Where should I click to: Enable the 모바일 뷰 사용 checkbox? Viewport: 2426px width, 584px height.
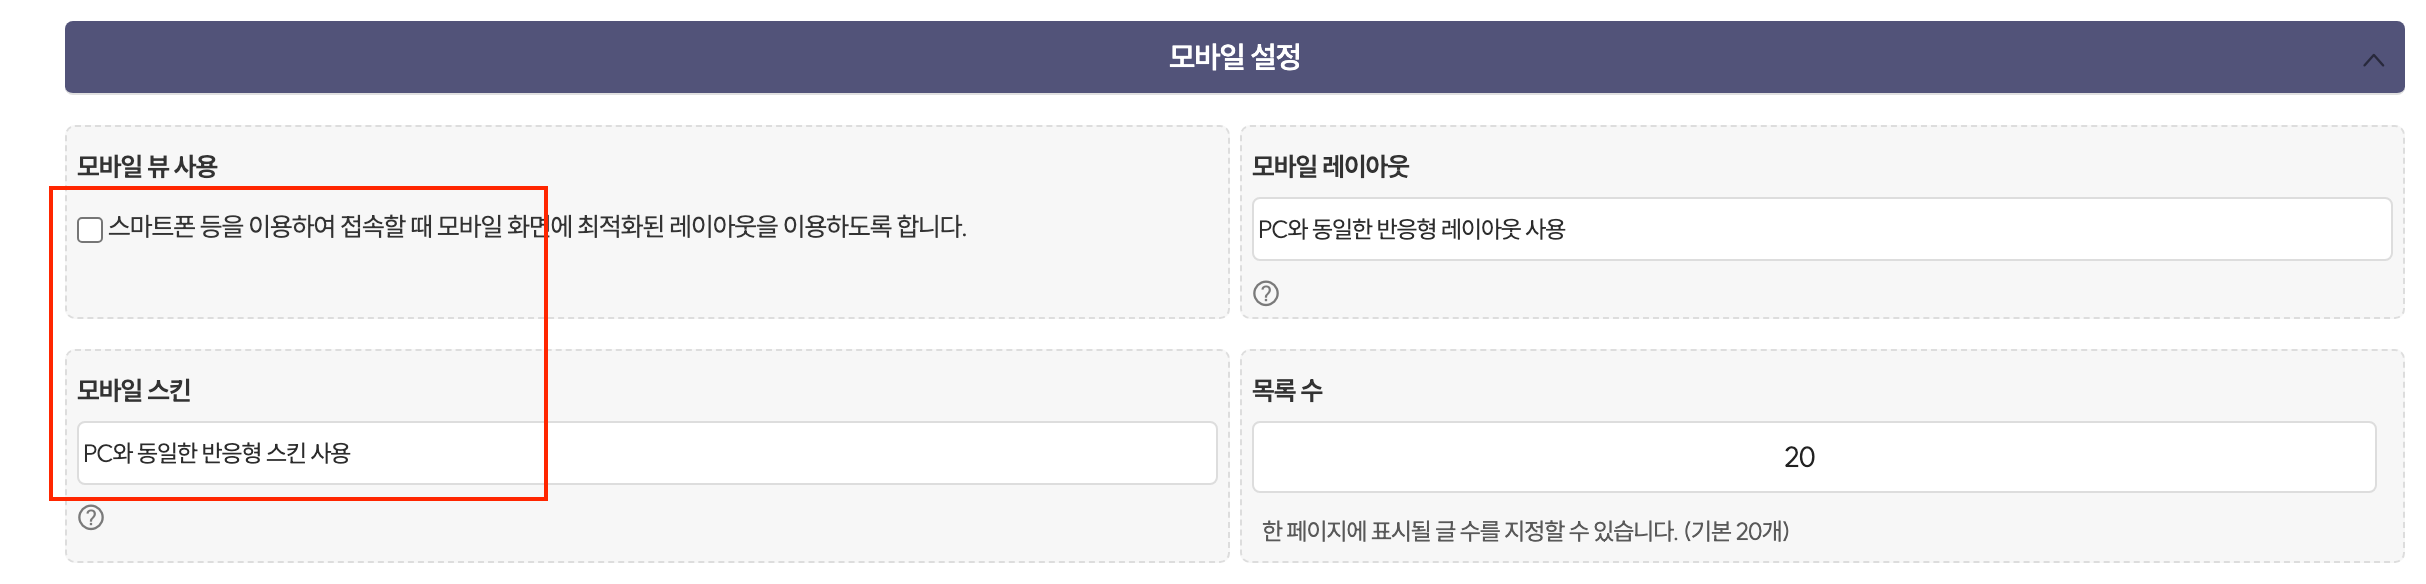coord(90,230)
